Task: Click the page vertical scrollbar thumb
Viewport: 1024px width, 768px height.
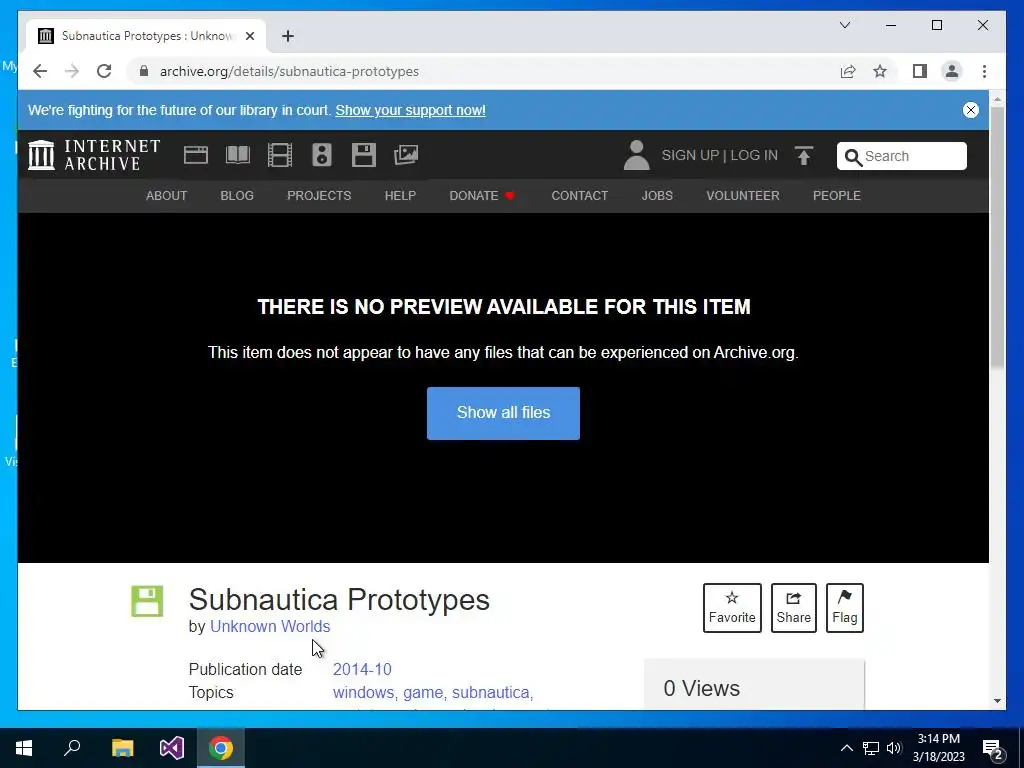Action: click(997, 238)
